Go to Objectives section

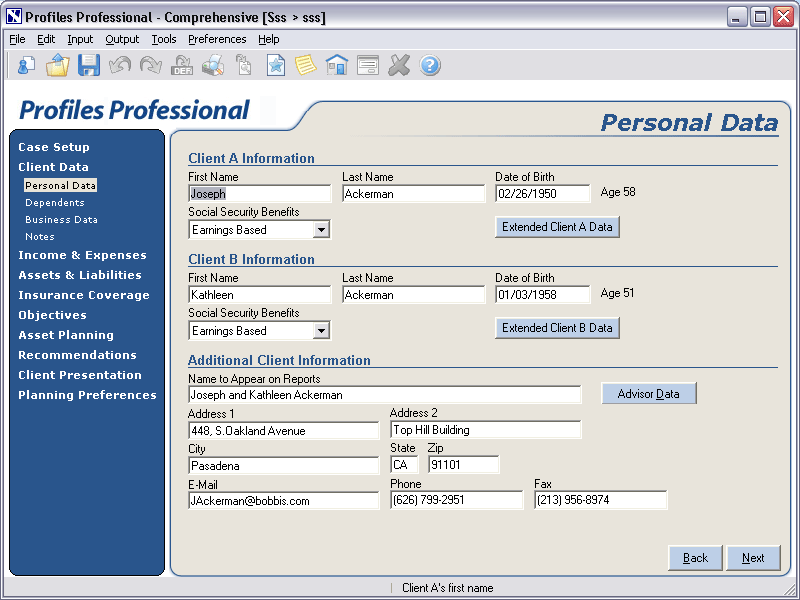coord(52,315)
